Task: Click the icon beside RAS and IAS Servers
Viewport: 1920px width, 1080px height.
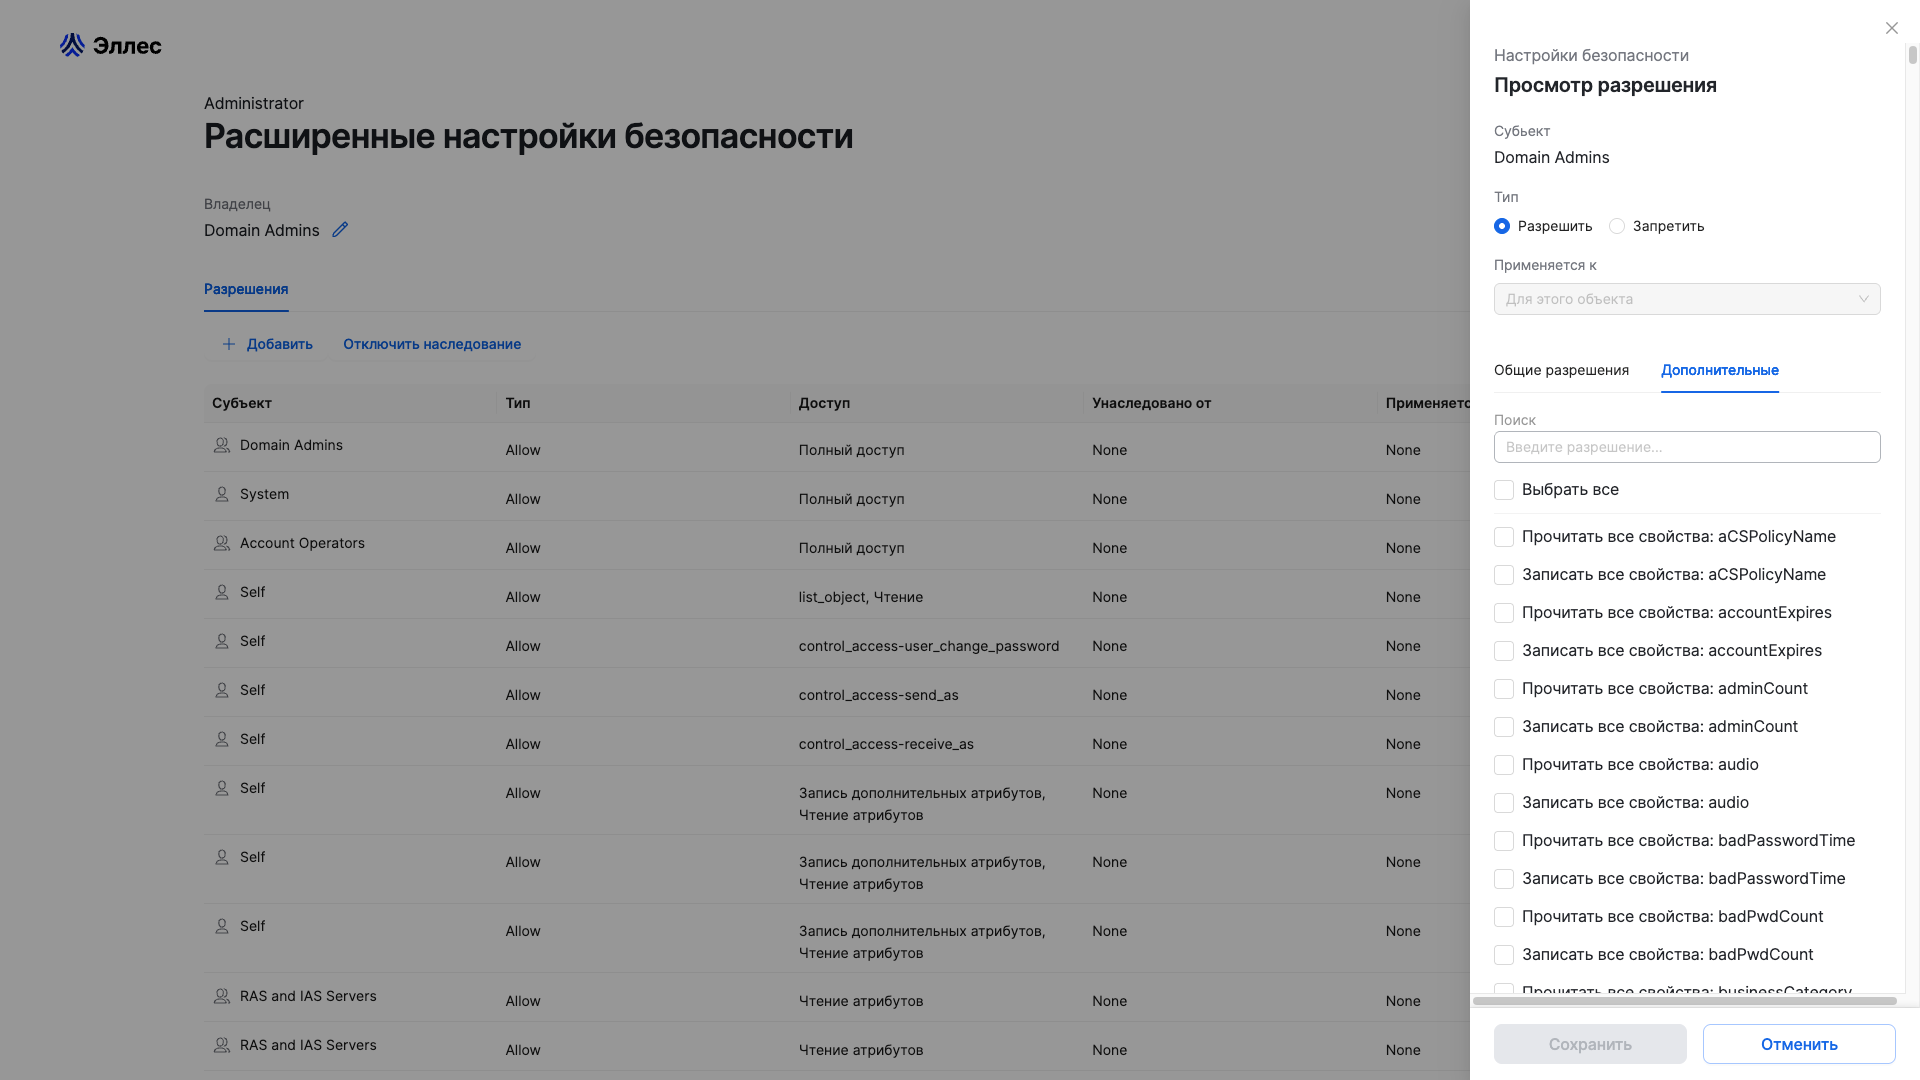Action: tap(221, 996)
